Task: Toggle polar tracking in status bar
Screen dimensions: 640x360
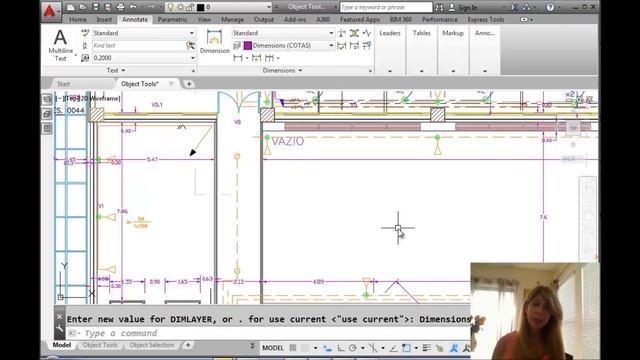Action: [353, 348]
